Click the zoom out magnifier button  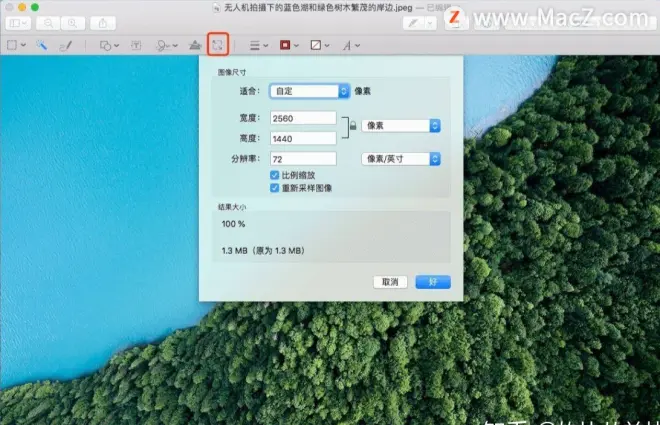(x=48, y=23)
